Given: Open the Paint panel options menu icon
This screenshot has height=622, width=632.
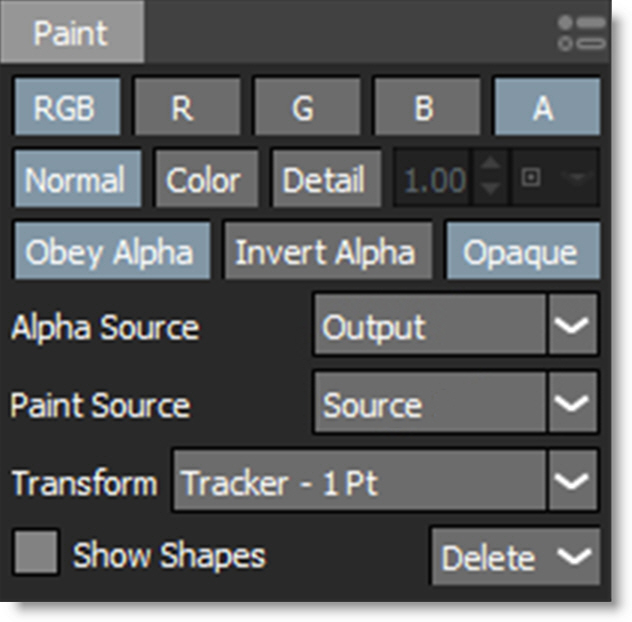Looking at the screenshot, I should coord(581,32).
